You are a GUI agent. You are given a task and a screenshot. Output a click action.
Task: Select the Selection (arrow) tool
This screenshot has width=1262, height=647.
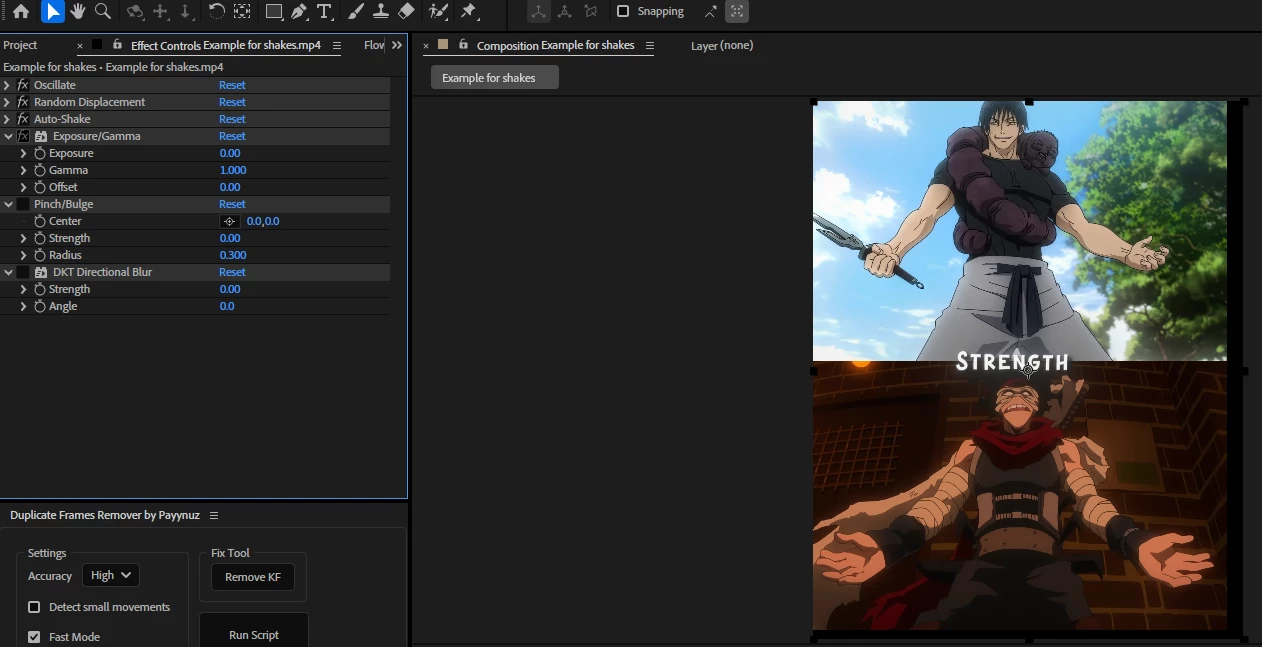53,12
